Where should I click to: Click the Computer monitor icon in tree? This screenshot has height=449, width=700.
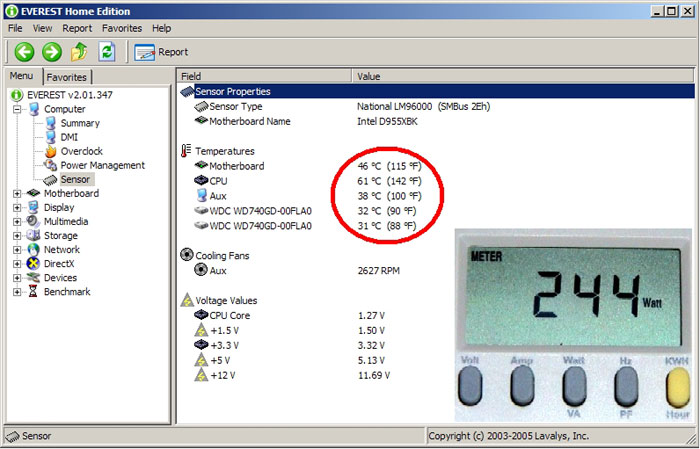click(x=34, y=109)
